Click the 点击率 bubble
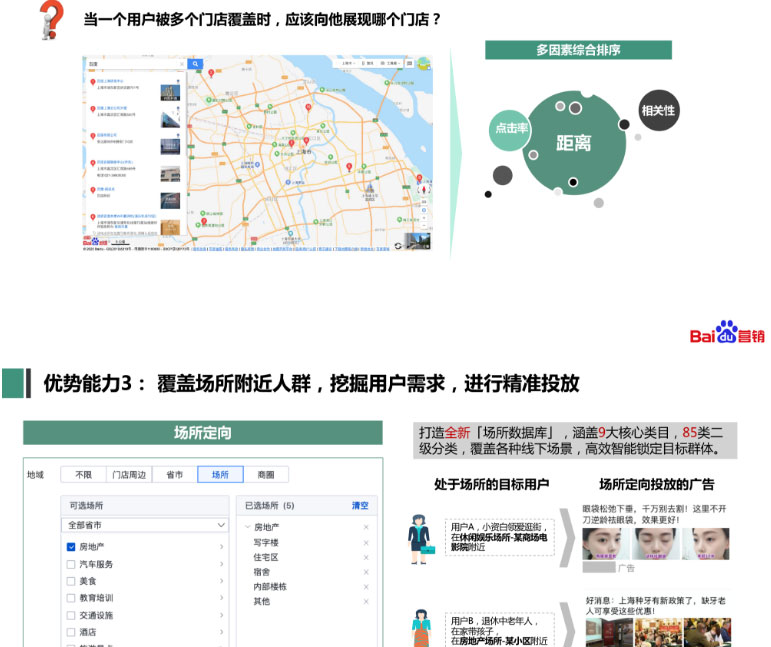771x647 pixels. 510,129
